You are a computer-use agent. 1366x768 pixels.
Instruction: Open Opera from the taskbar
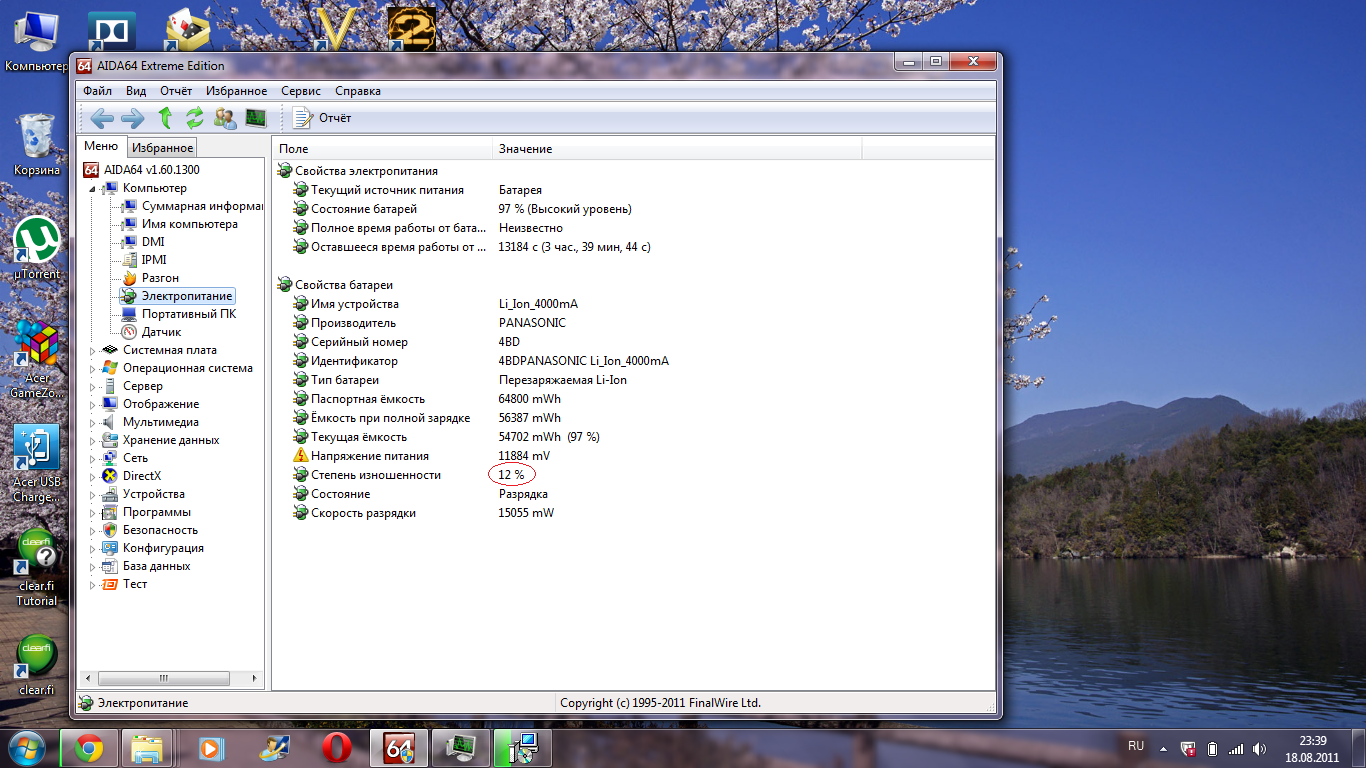coord(337,748)
